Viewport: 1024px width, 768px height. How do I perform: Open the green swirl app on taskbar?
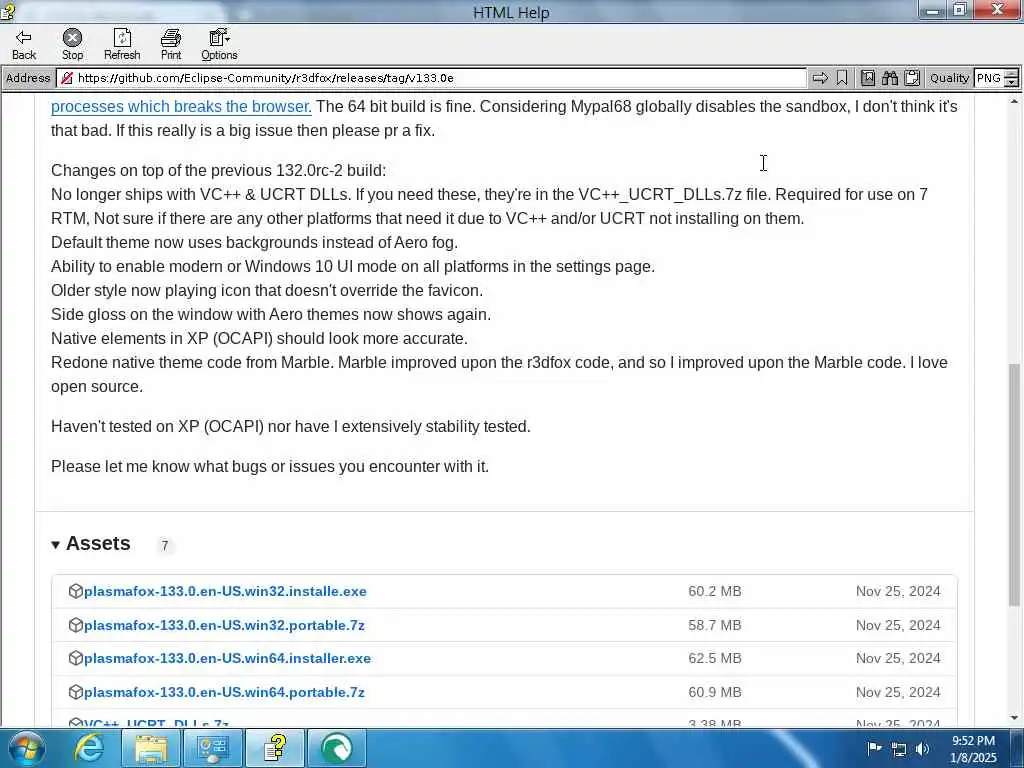[x=336, y=748]
